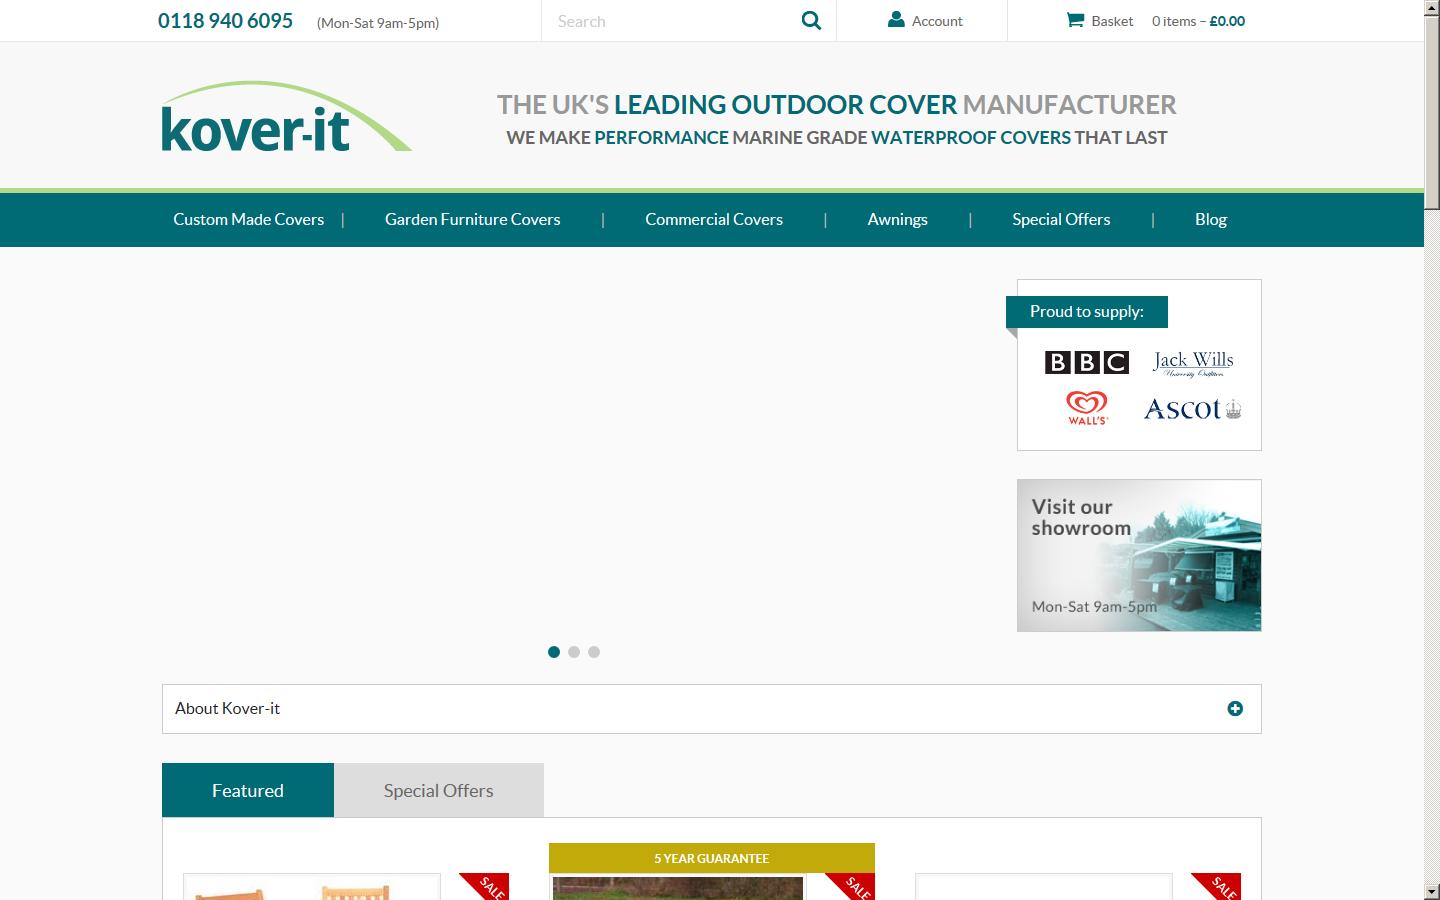Select the Featured tab

[x=247, y=790]
